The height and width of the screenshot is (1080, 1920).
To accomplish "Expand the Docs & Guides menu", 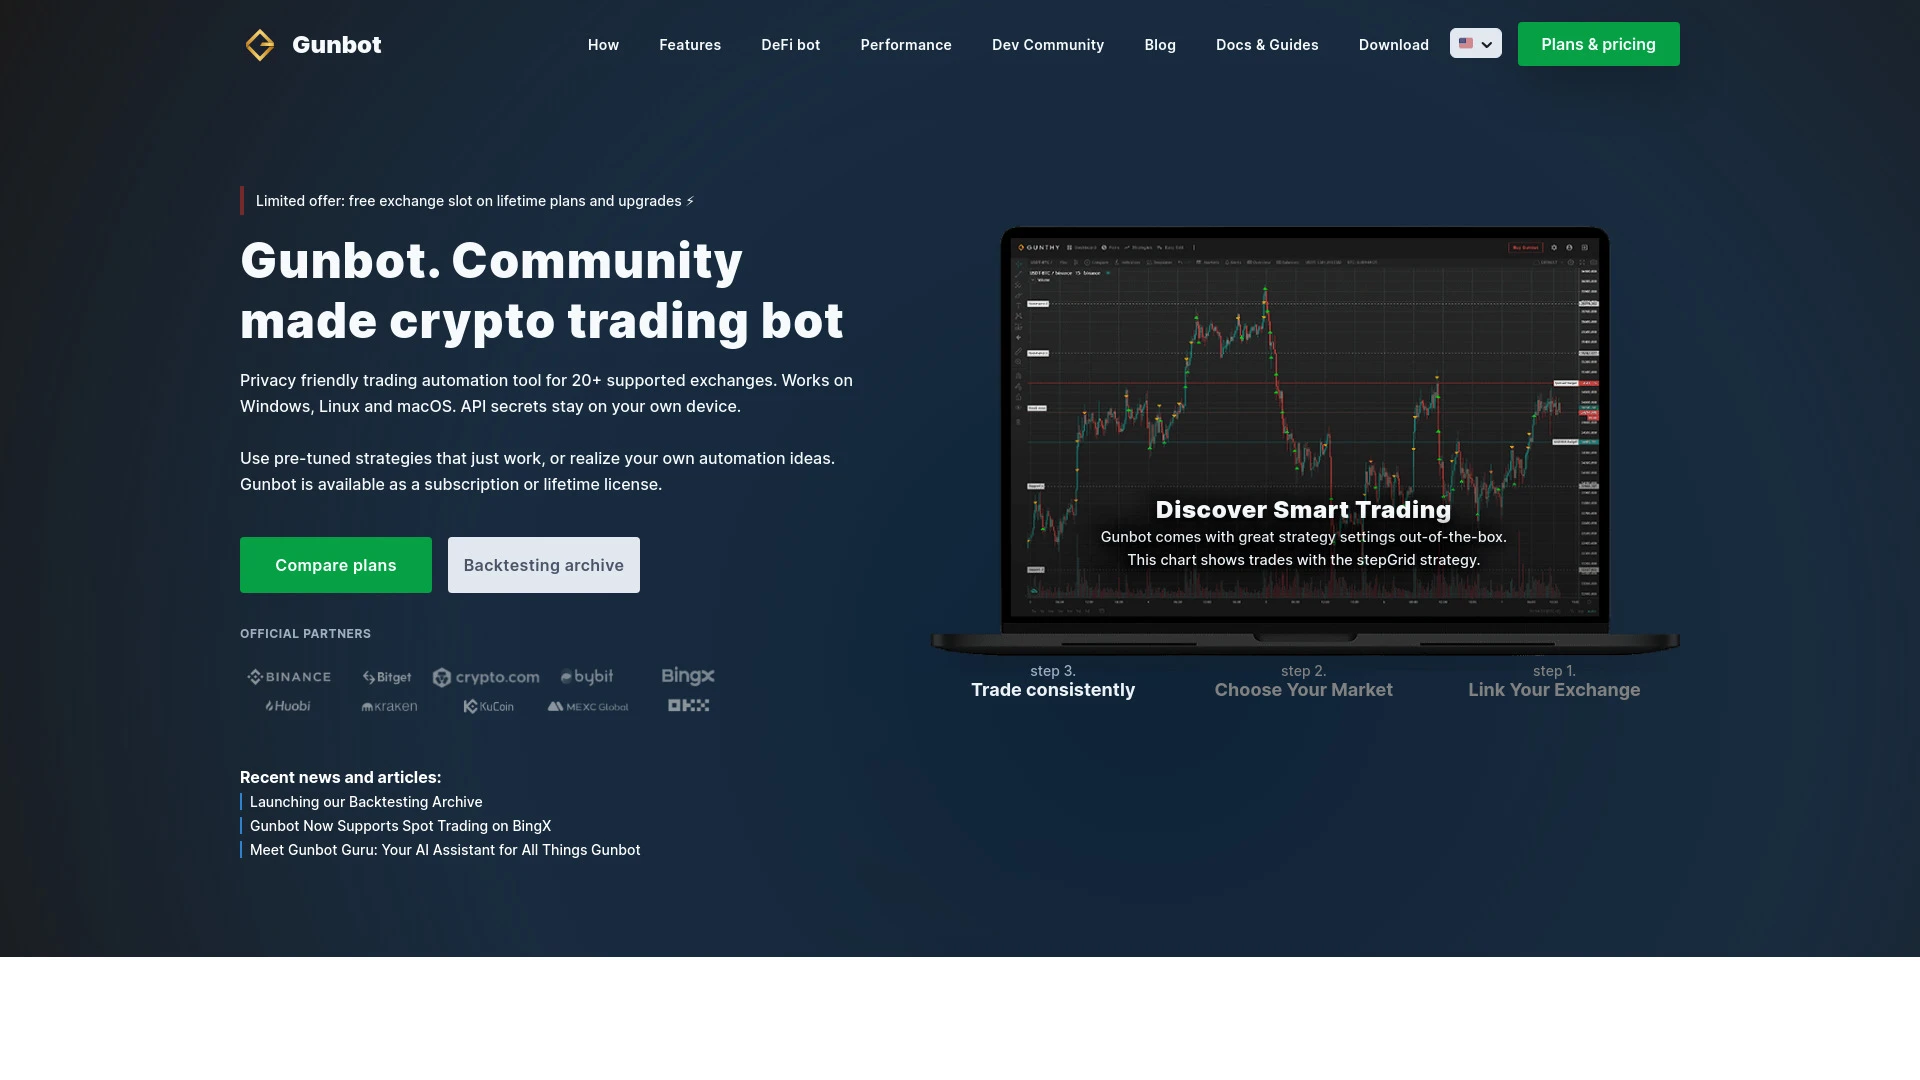I will pyautogui.click(x=1266, y=44).
